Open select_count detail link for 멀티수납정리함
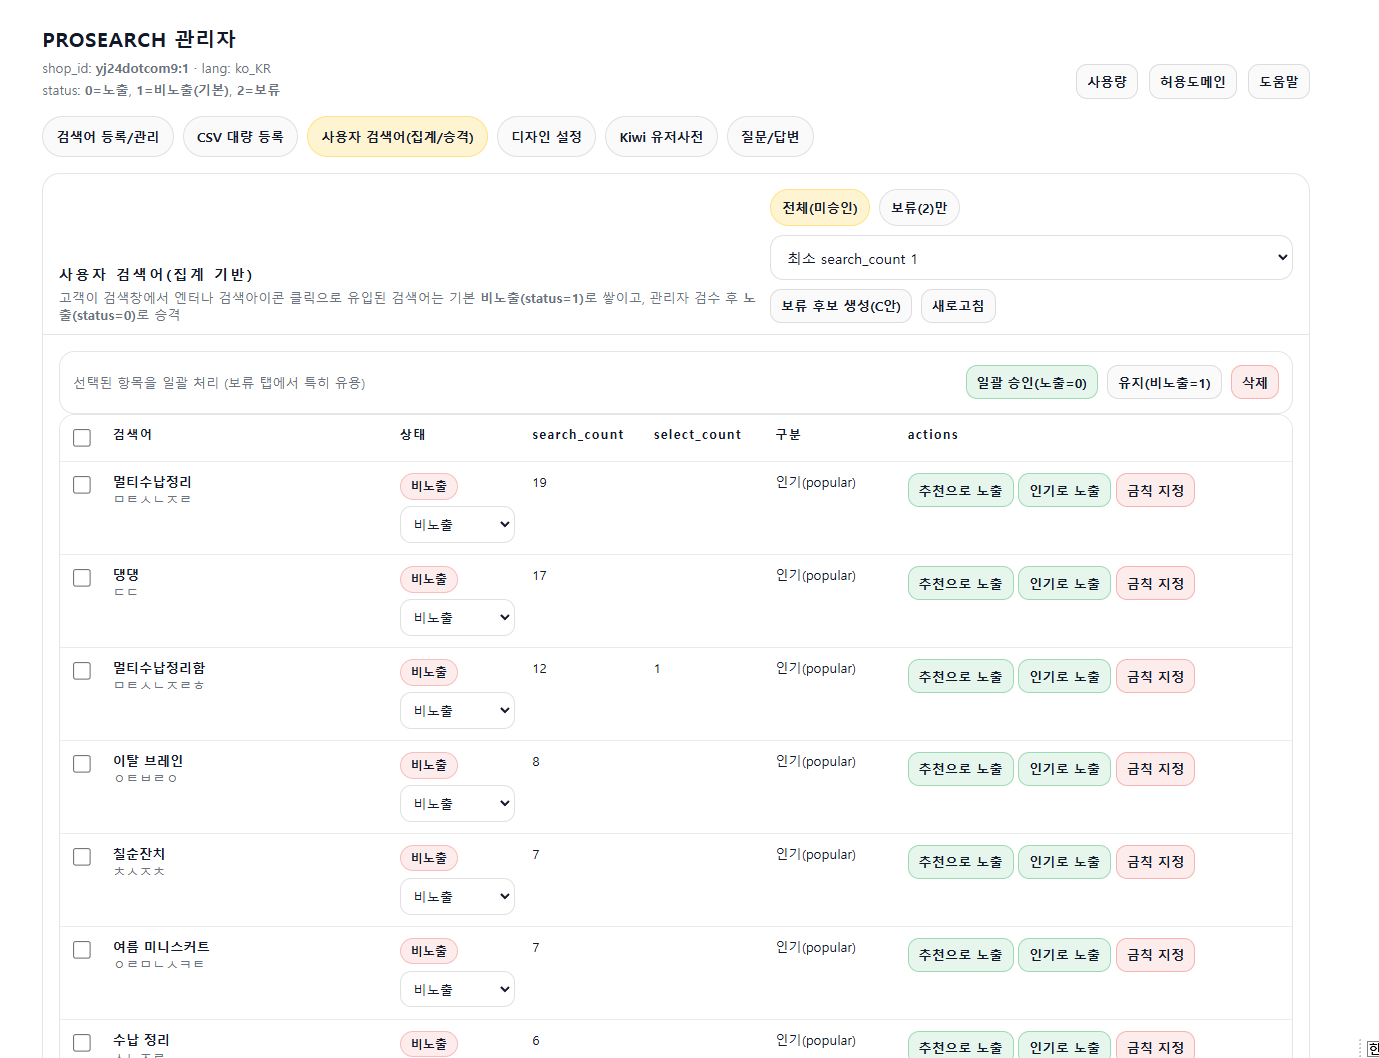The width and height of the screenshot is (1379, 1058). click(x=657, y=668)
